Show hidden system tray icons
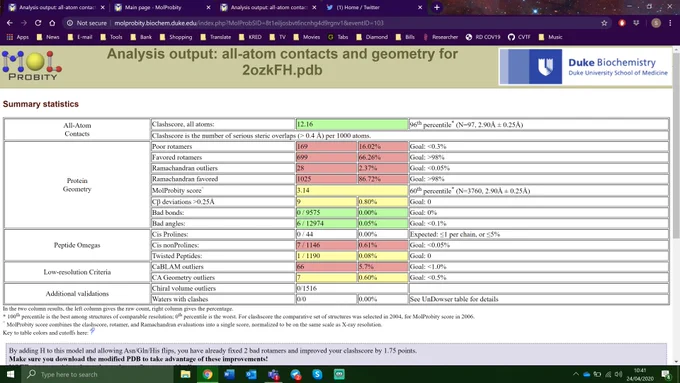This screenshot has height=383, width=680. coord(575,374)
